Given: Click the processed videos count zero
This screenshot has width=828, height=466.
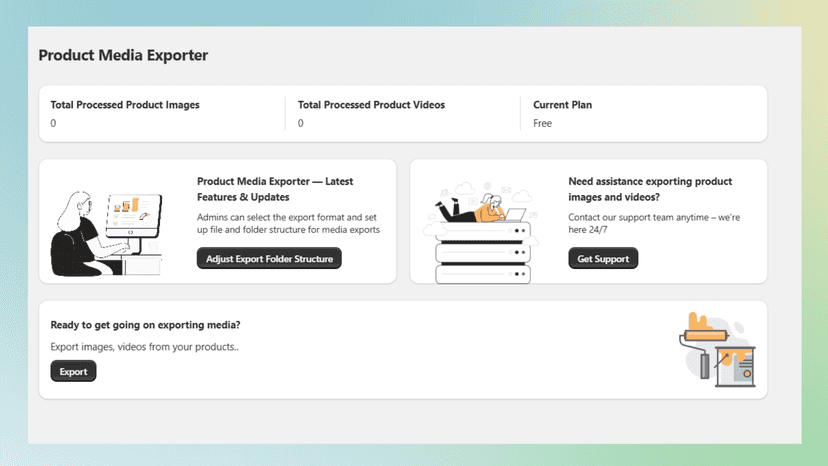Looking at the screenshot, I should (x=300, y=123).
